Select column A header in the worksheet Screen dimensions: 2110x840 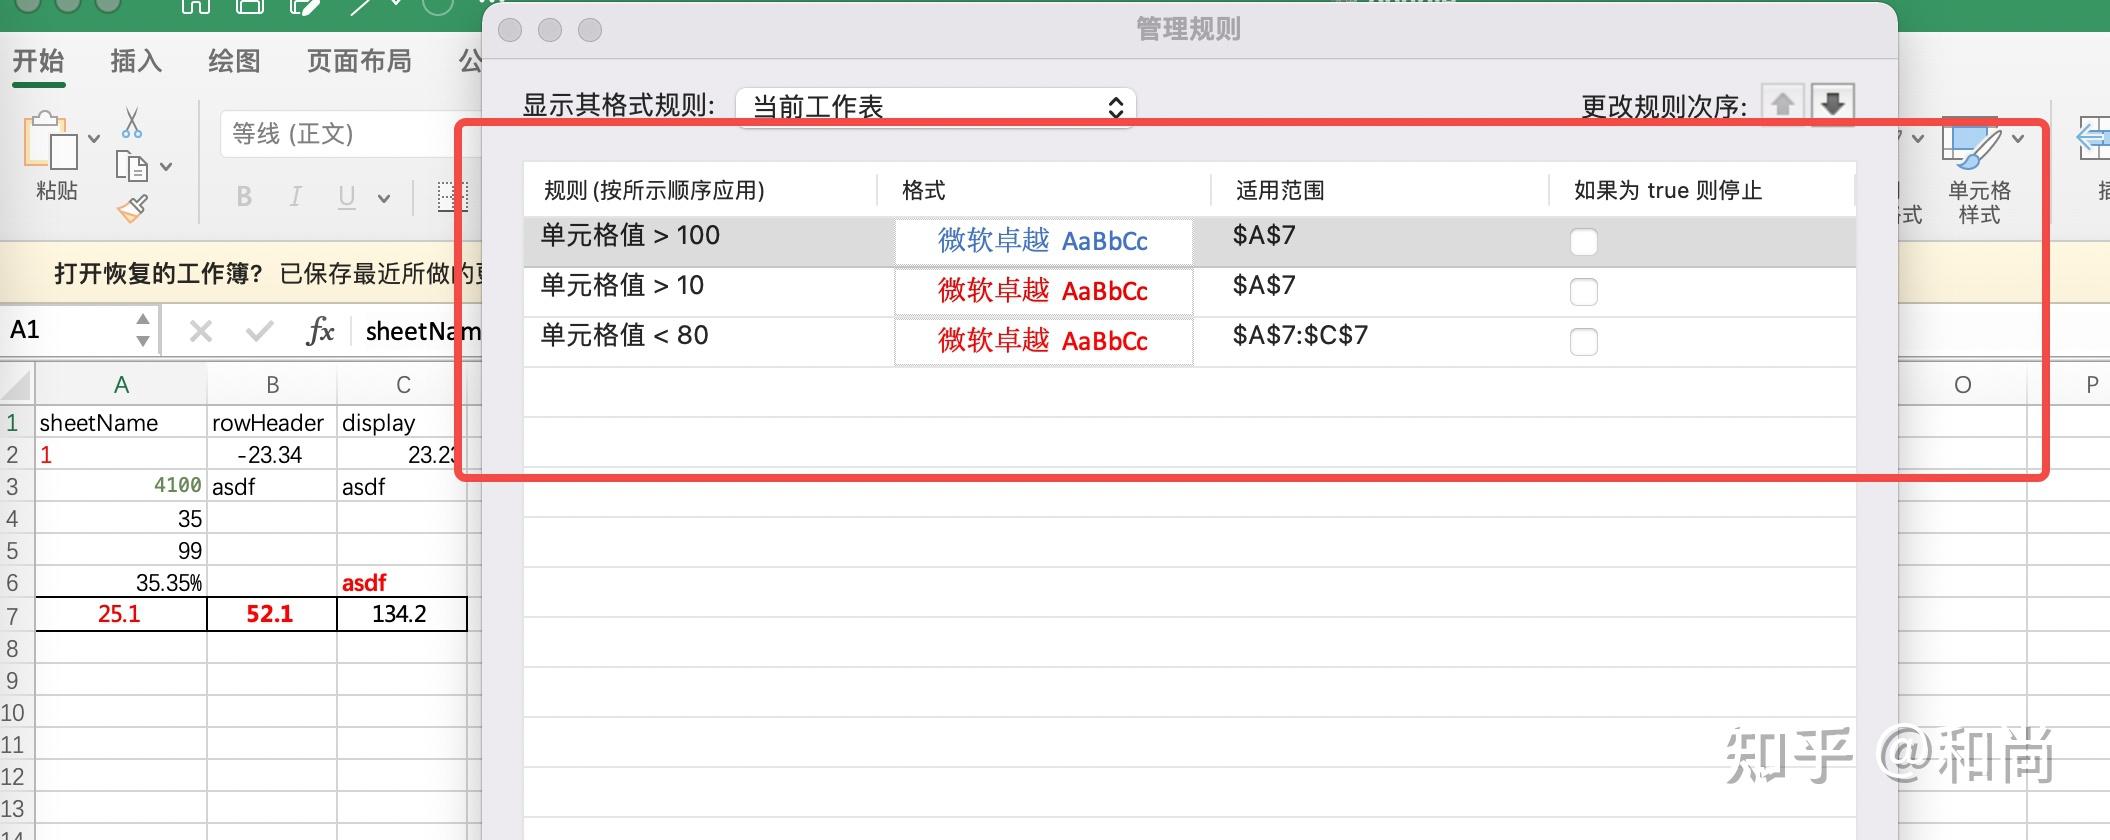tap(121, 385)
